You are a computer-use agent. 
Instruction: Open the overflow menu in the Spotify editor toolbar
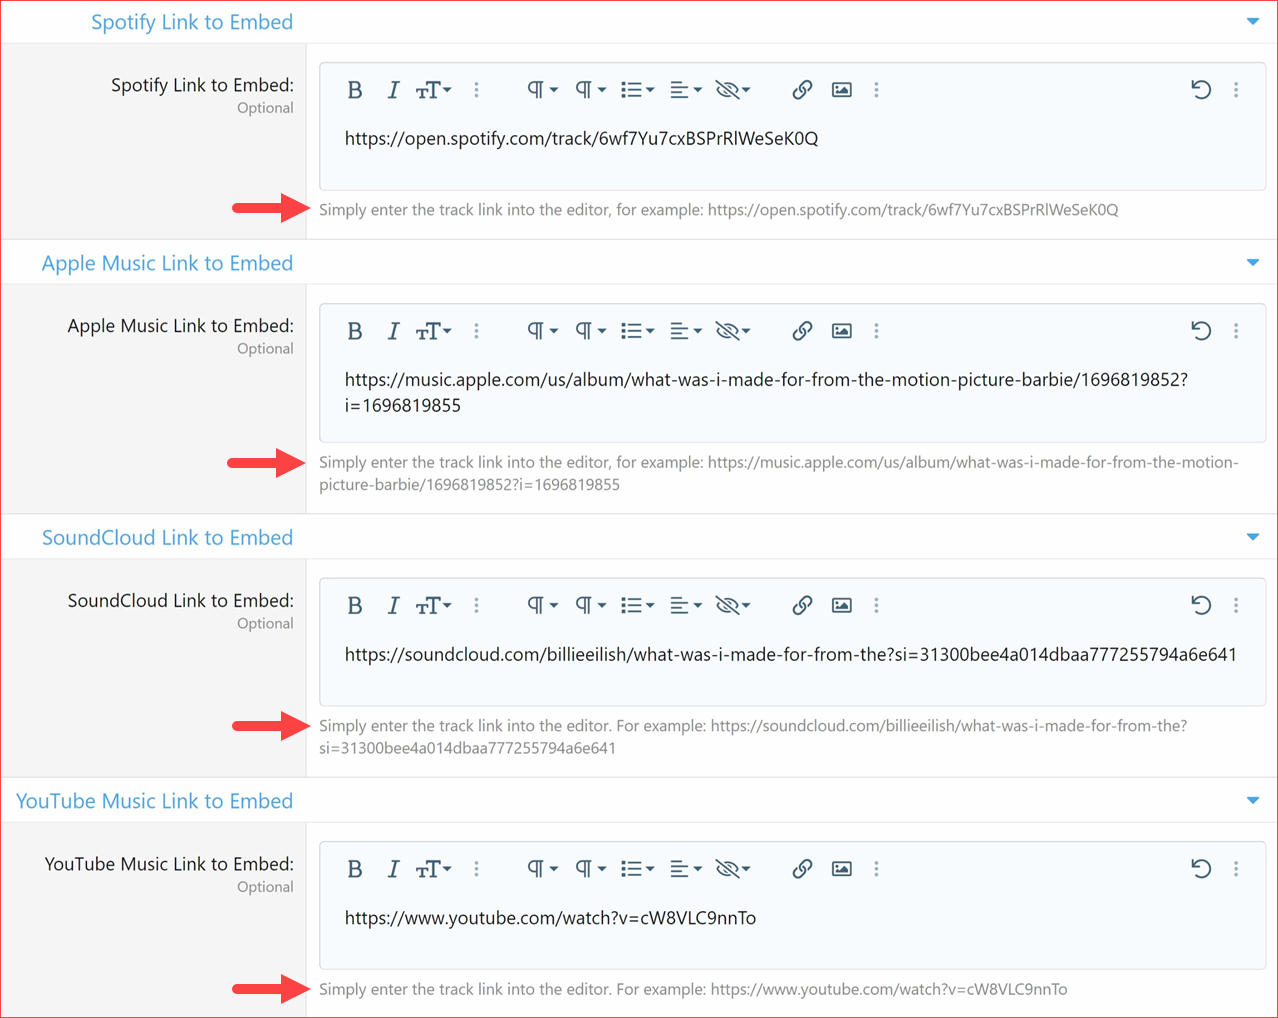[476, 89]
